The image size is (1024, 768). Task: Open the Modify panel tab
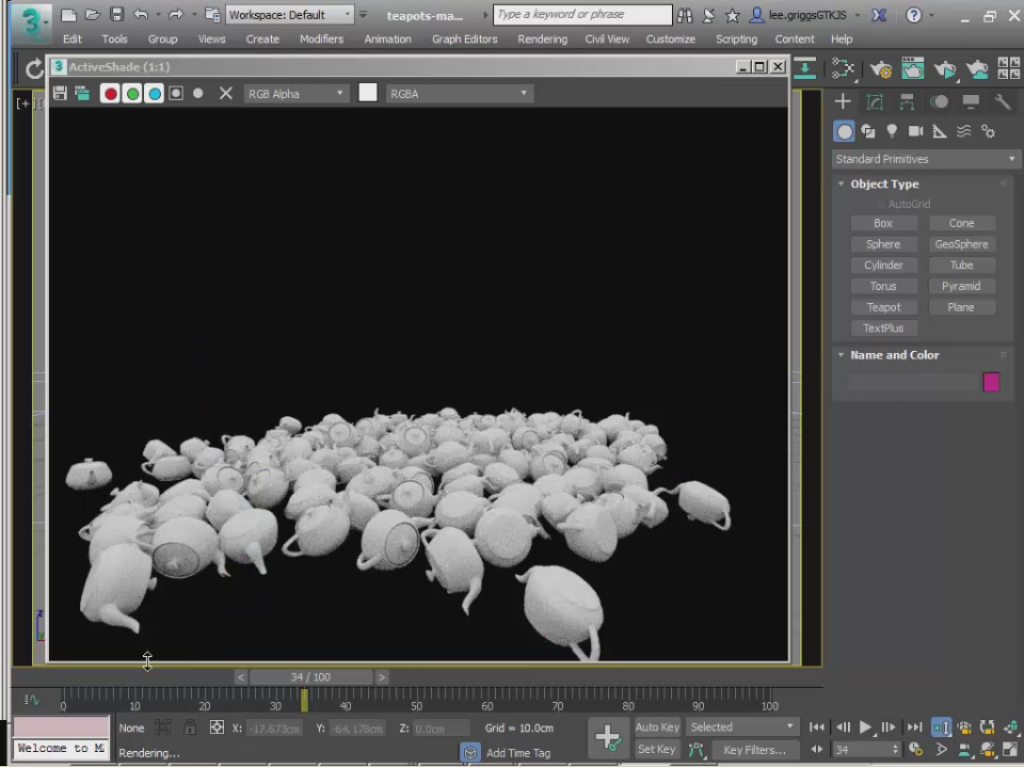coord(875,102)
